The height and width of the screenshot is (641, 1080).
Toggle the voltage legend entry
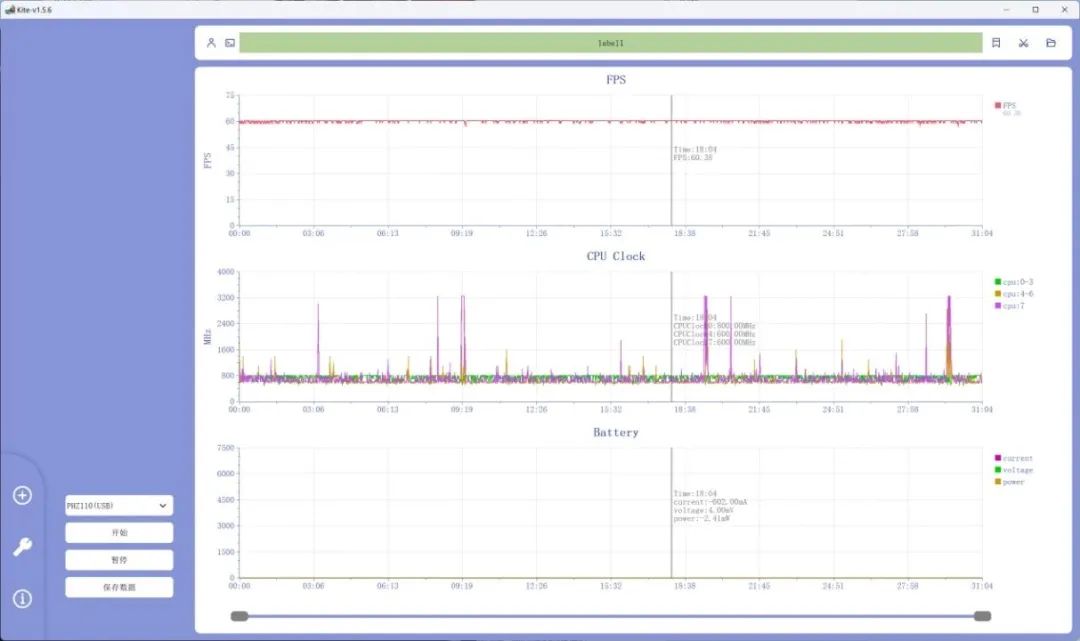(x=1014, y=470)
